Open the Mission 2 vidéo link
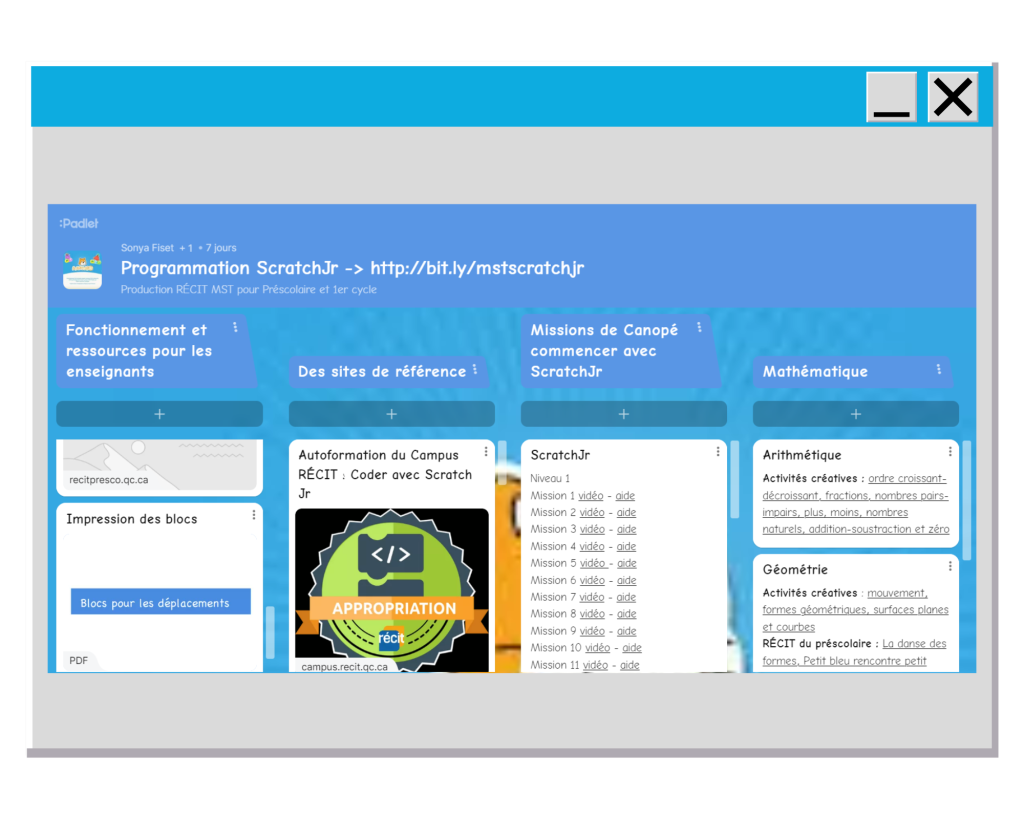Screen dimensions: 1024x819 (x=592, y=513)
